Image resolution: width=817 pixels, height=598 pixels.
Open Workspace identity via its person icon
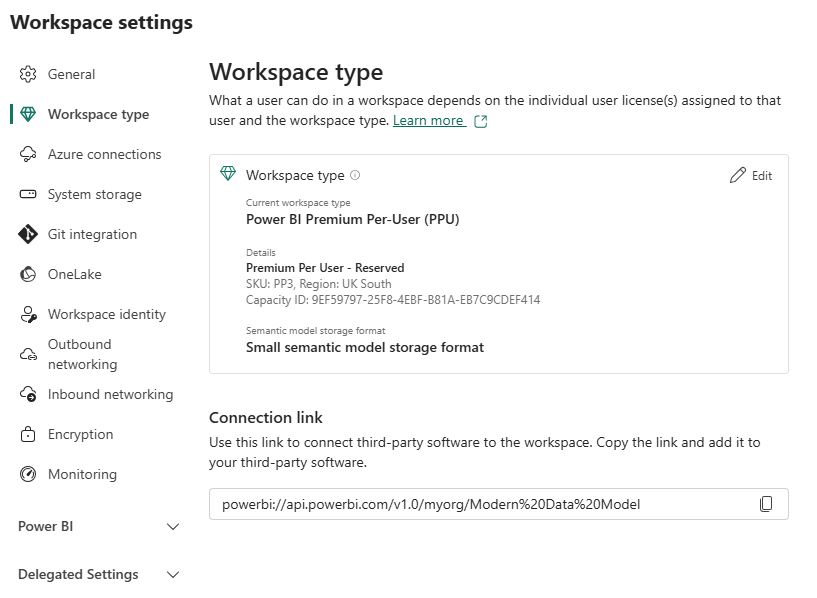click(x=29, y=314)
